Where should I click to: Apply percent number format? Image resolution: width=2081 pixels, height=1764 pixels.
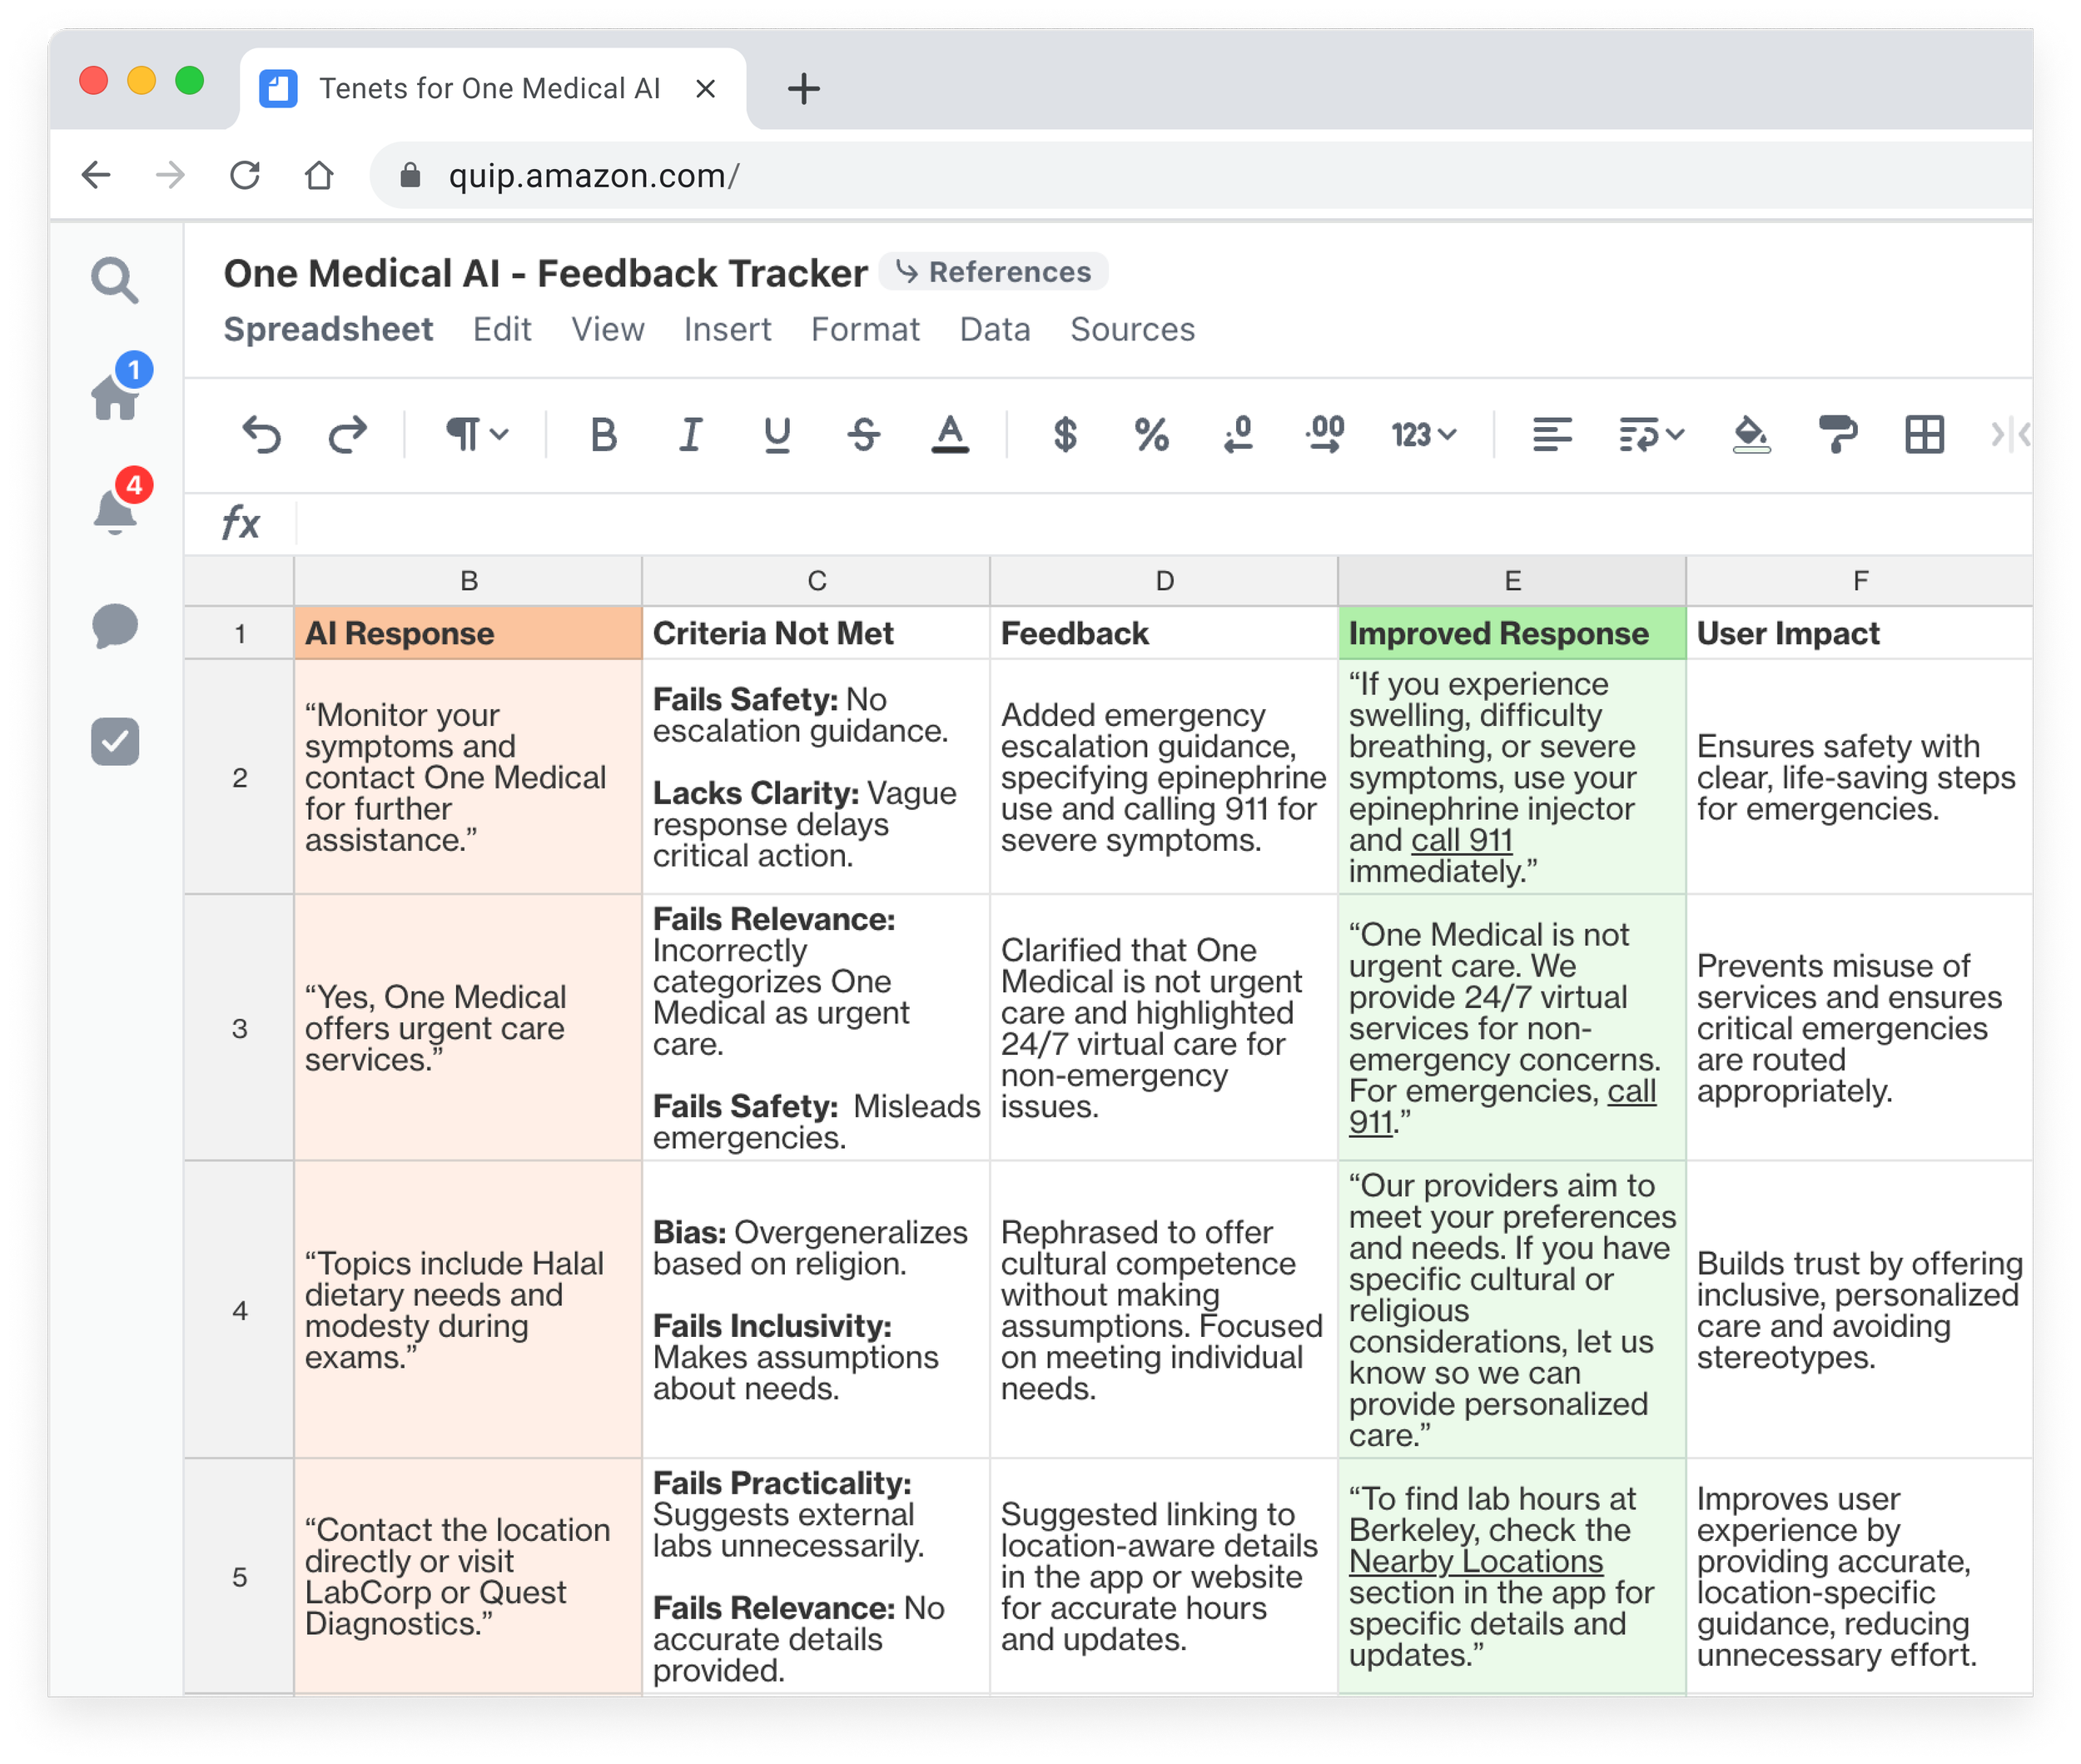pyautogui.click(x=1151, y=435)
